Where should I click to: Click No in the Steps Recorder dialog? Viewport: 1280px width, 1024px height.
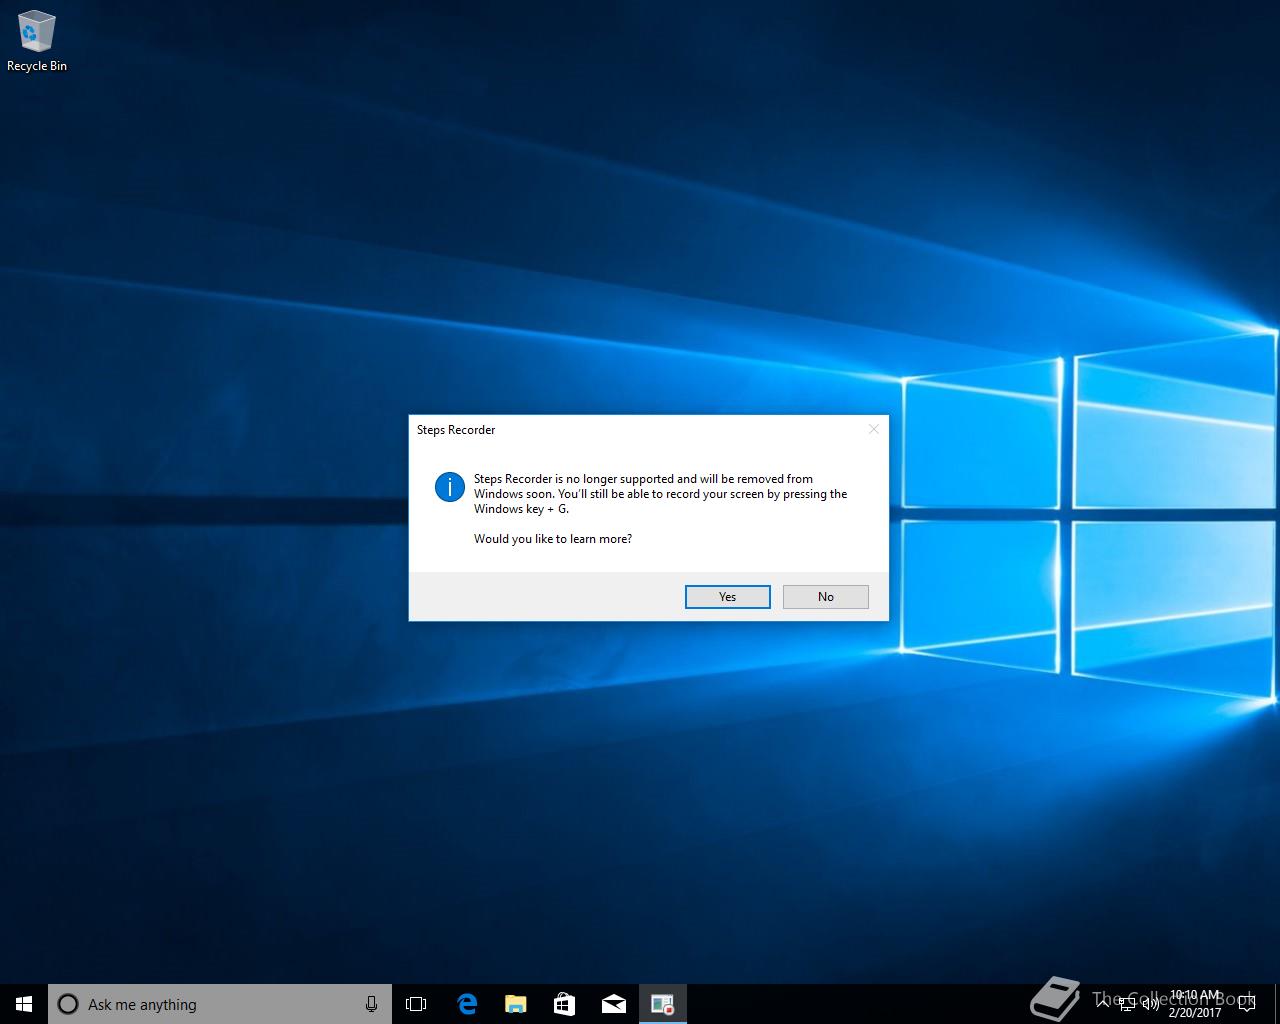(x=825, y=597)
